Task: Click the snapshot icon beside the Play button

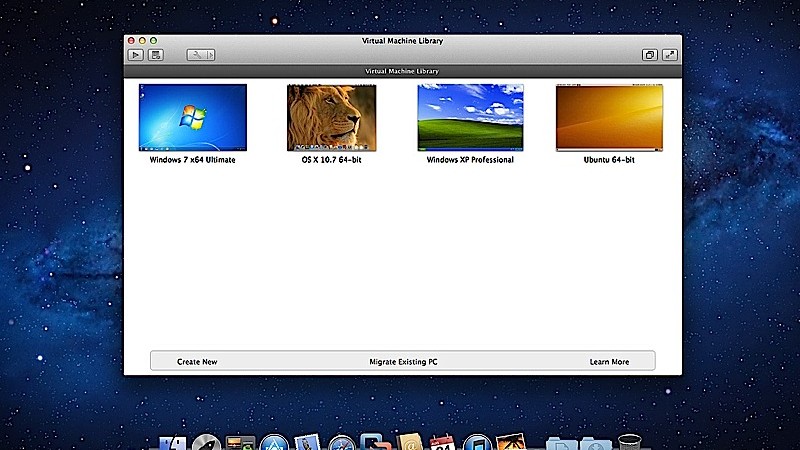Action: coord(156,55)
